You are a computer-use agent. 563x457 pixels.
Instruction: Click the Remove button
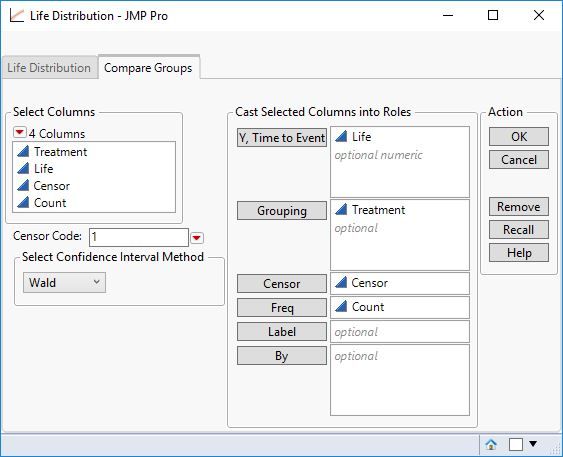click(519, 206)
